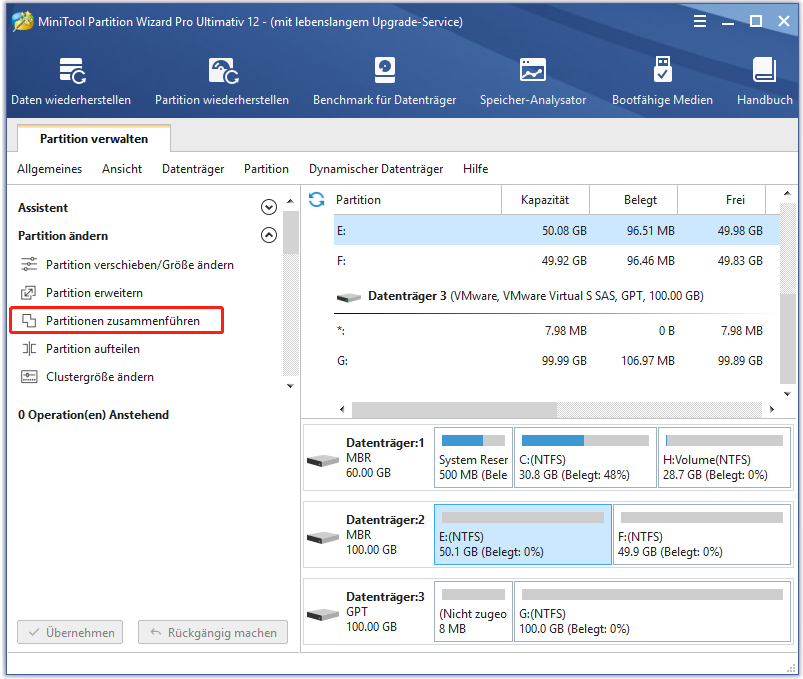
Task: Open the Ansicht menu
Action: 122,168
